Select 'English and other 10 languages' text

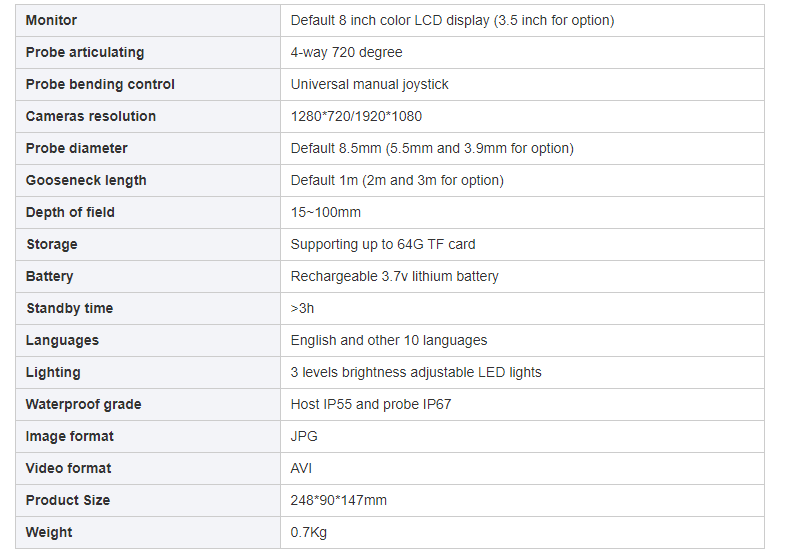coord(389,340)
